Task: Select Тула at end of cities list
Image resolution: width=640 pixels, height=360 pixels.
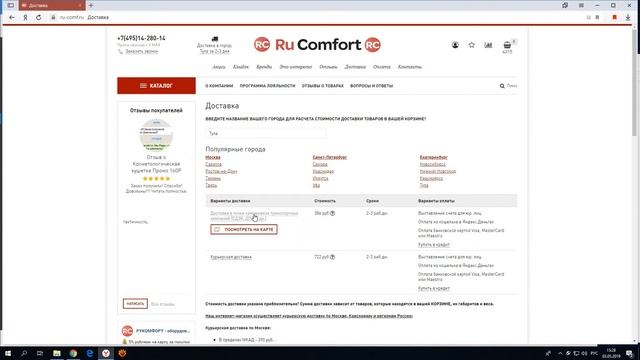Action: [x=424, y=185]
